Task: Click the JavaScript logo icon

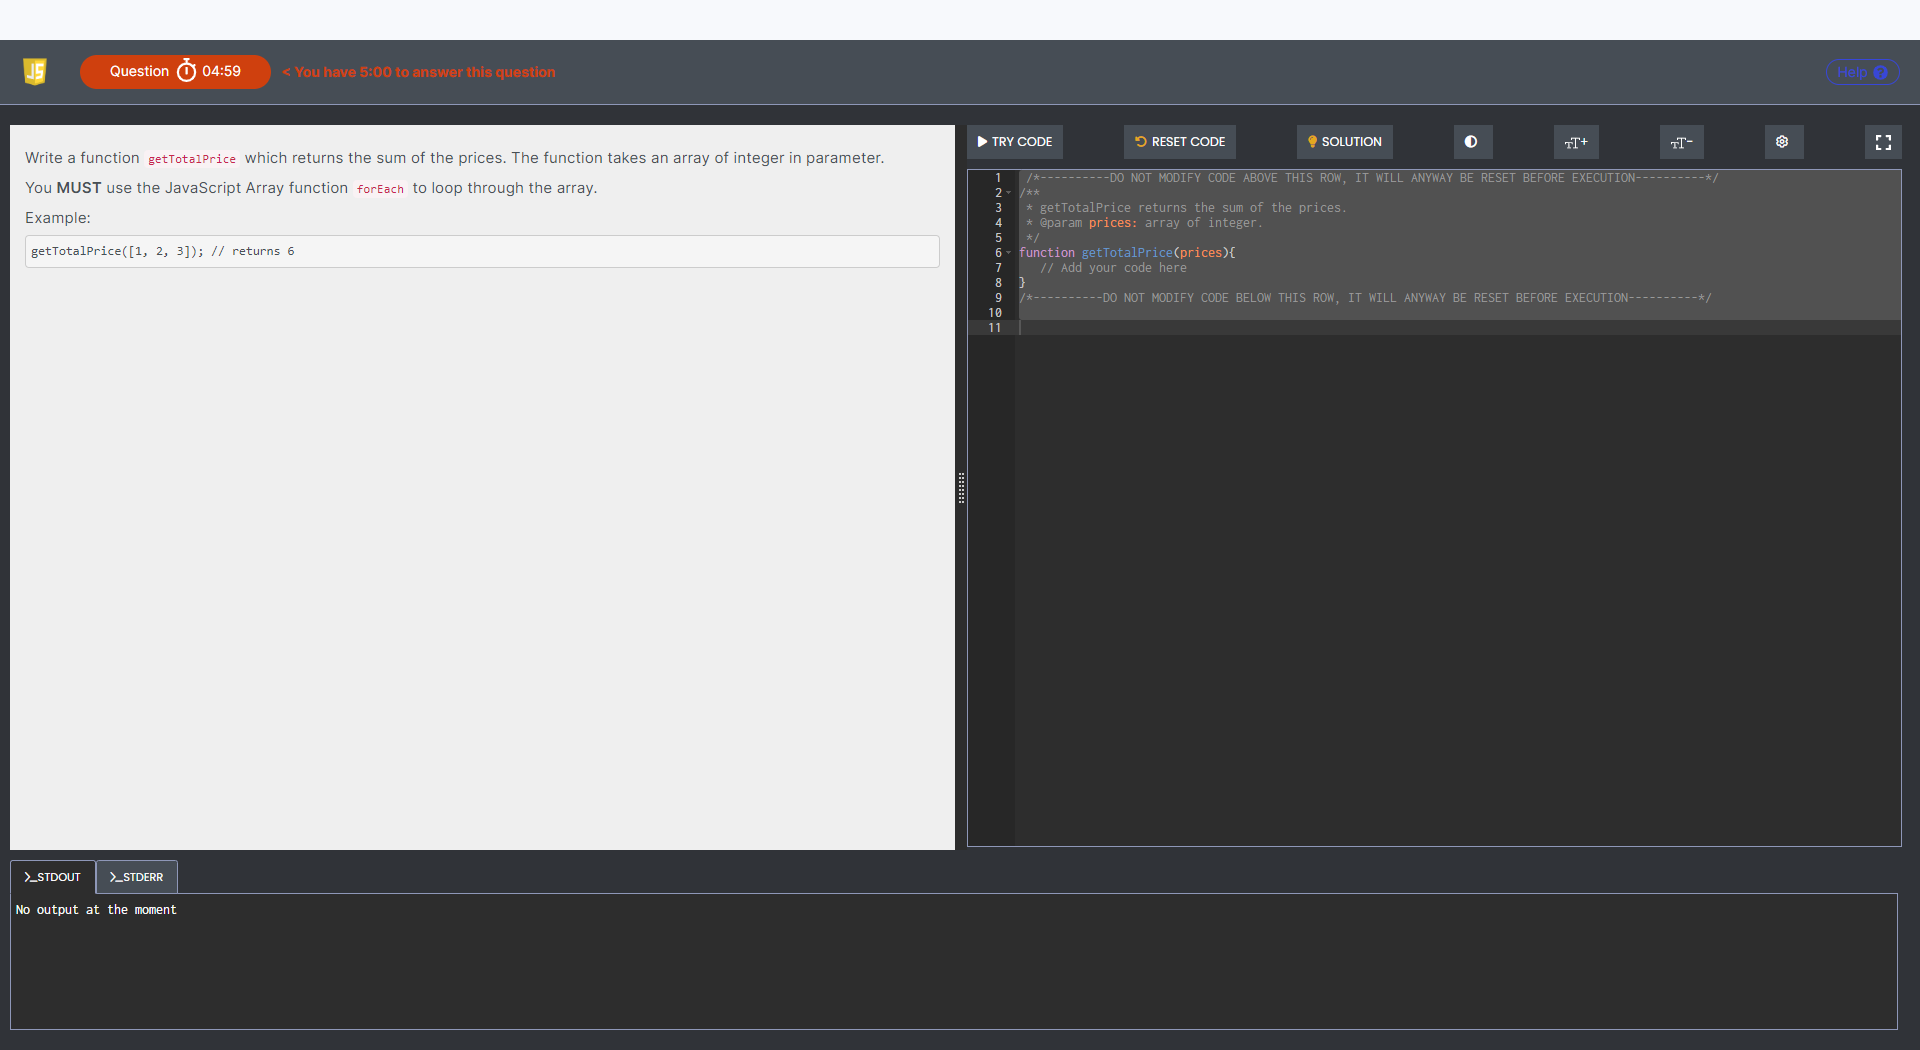Action: pyautogui.click(x=35, y=71)
